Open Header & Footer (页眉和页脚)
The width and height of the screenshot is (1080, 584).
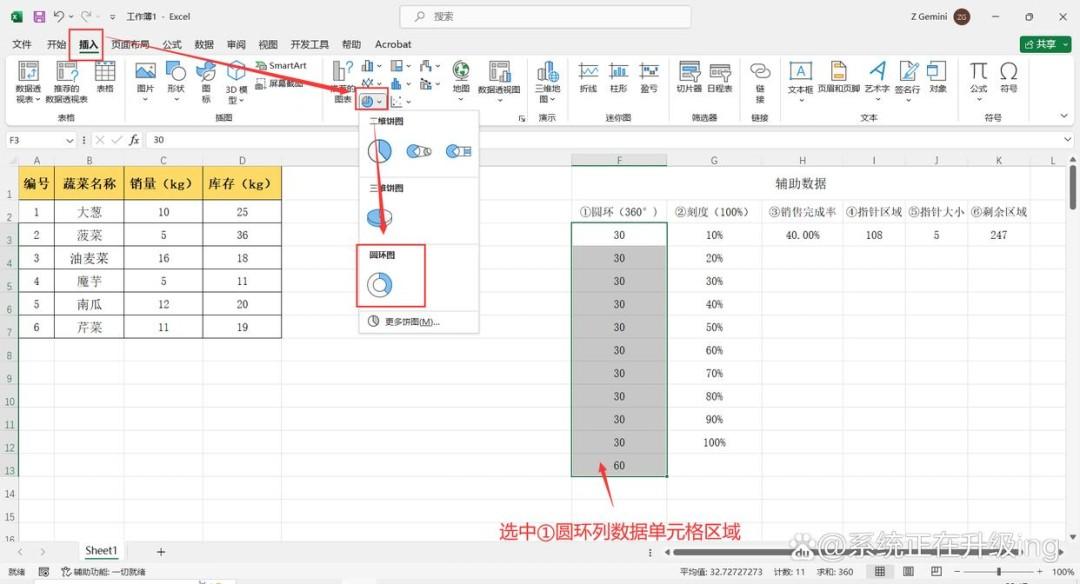[839, 77]
